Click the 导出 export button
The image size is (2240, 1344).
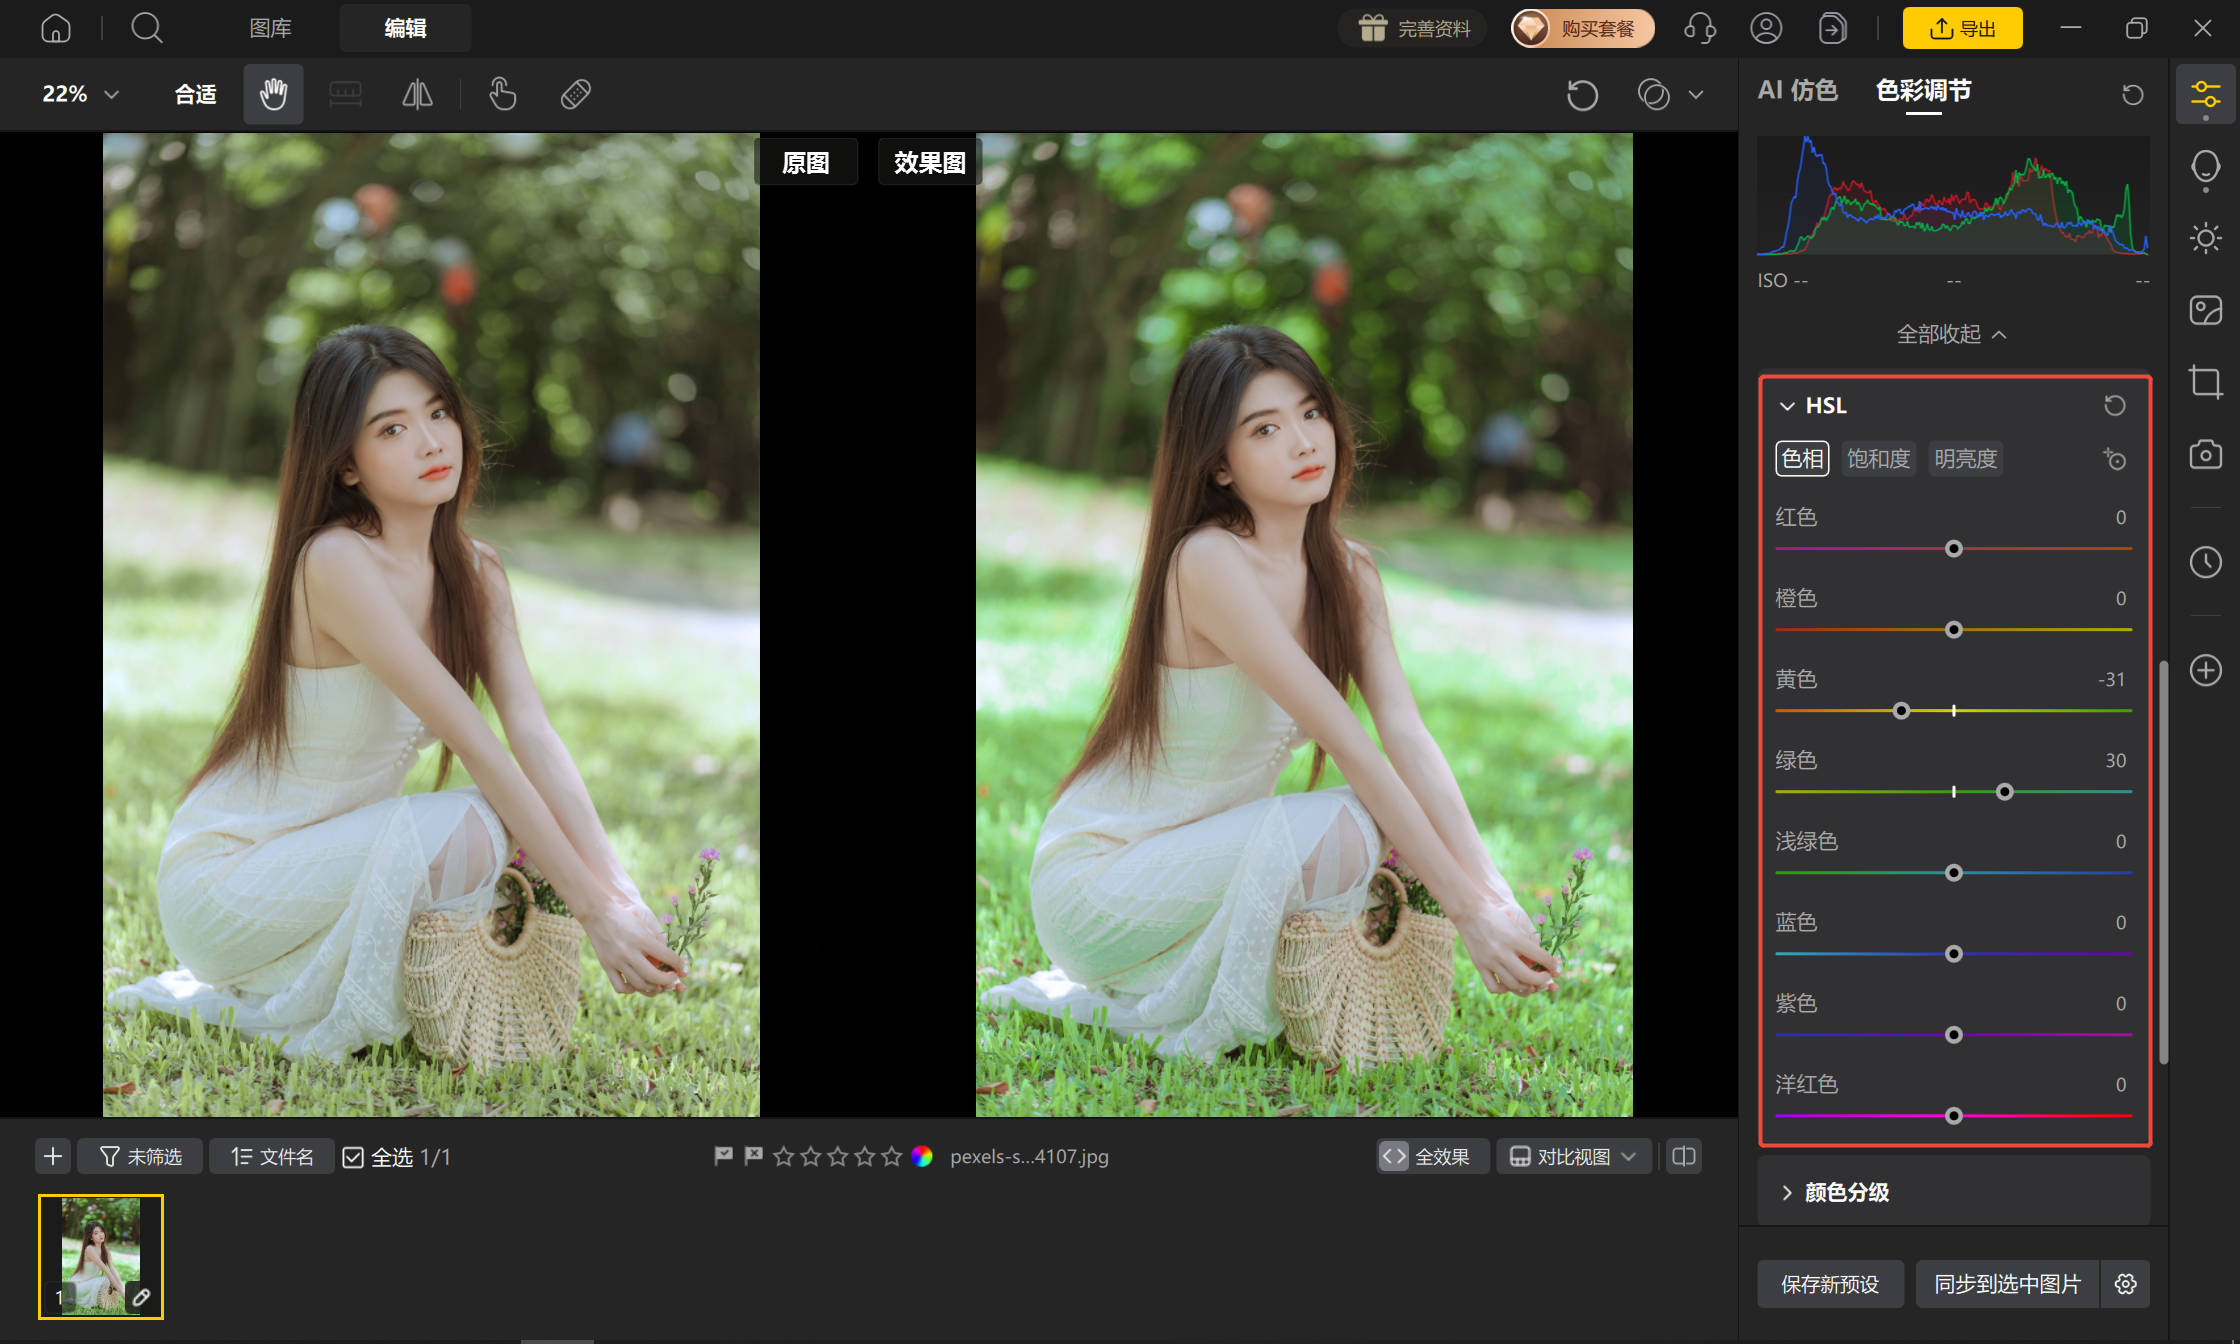pos(1962,28)
